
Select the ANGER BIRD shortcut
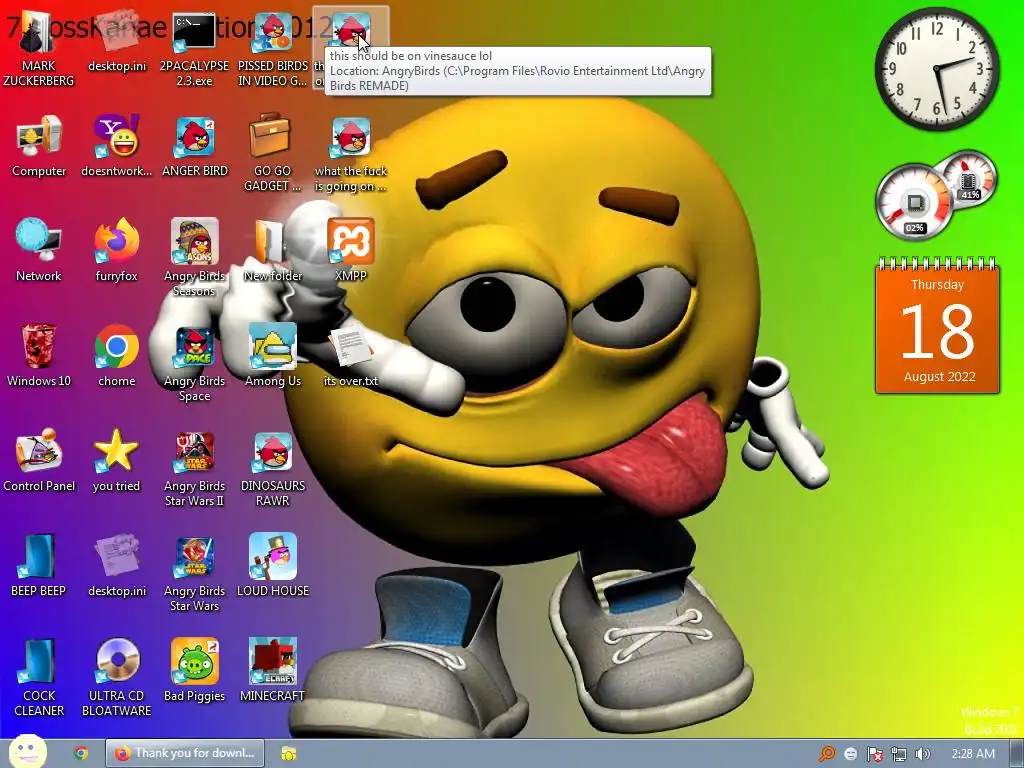[x=195, y=147]
